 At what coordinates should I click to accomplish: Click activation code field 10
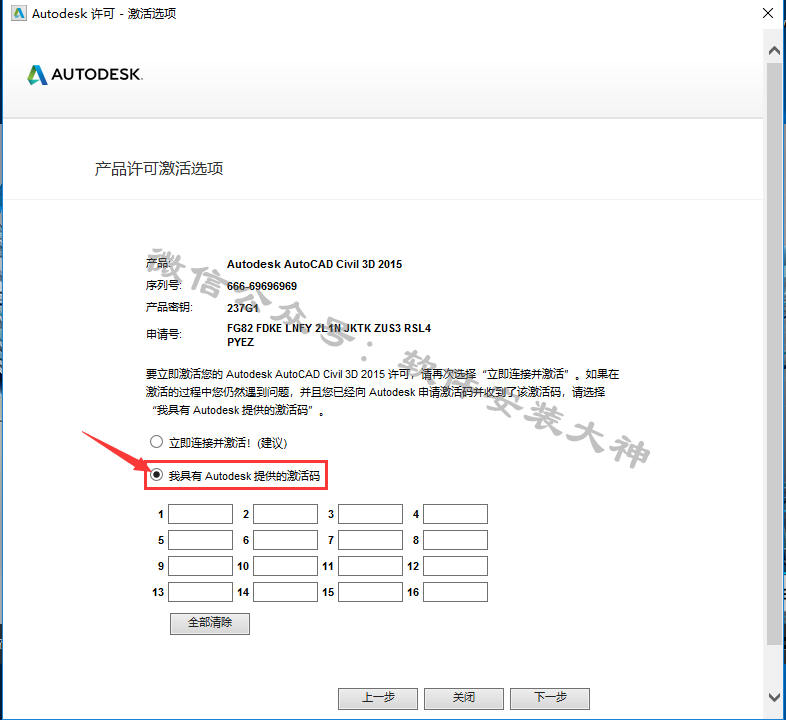click(x=285, y=566)
